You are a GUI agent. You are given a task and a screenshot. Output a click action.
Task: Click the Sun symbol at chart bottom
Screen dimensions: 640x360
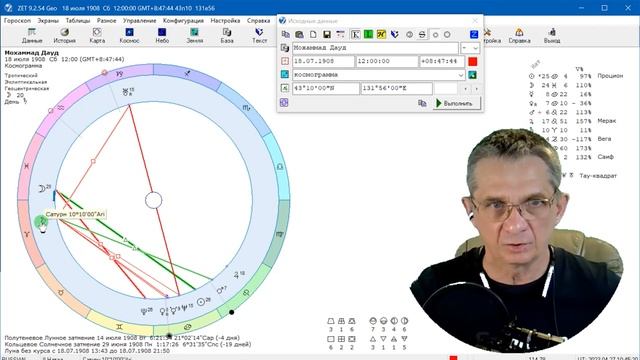(201, 302)
